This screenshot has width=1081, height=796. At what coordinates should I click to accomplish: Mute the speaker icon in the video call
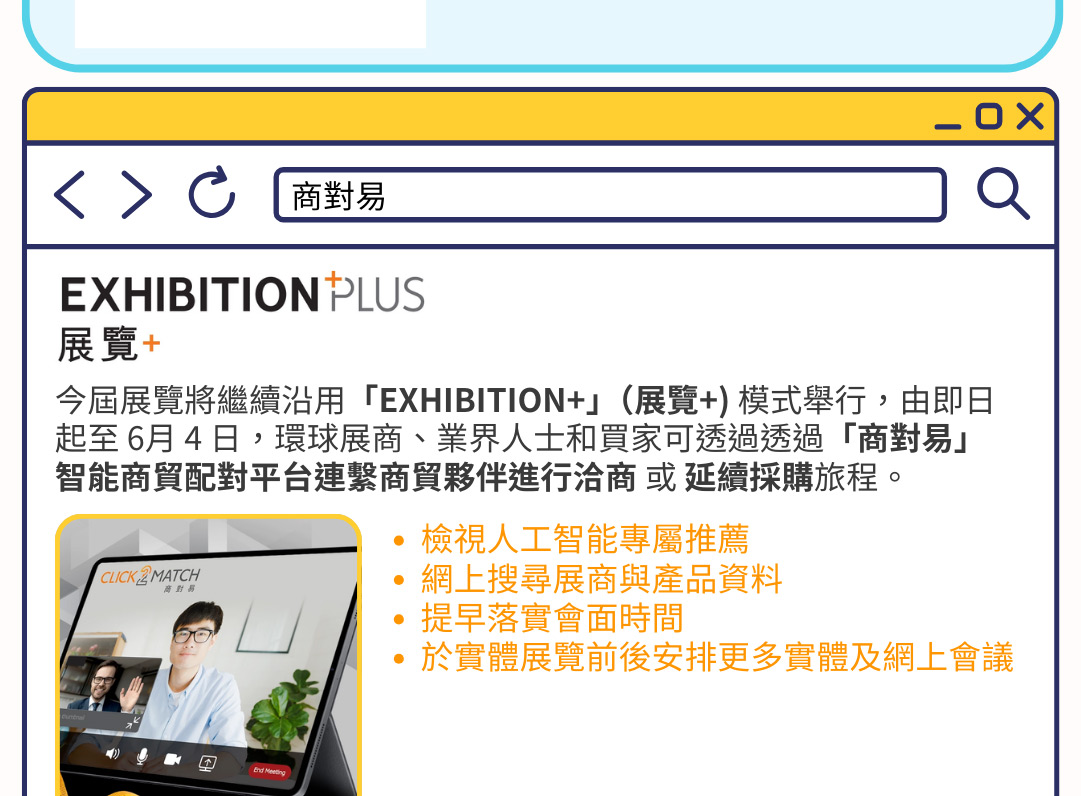112,753
